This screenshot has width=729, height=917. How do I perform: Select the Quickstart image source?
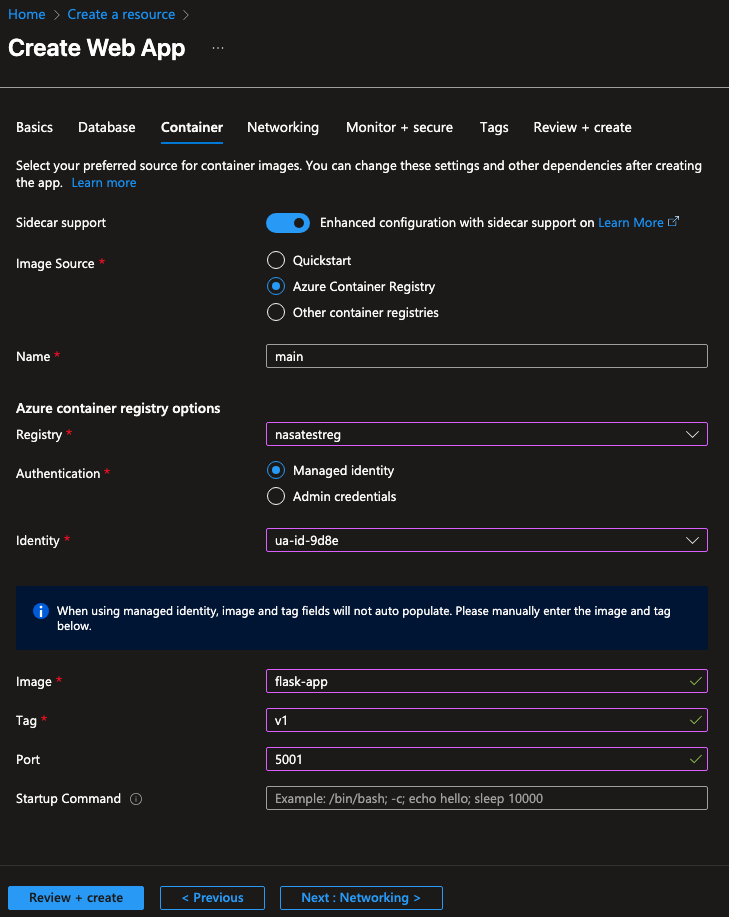[x=276, y=260]
